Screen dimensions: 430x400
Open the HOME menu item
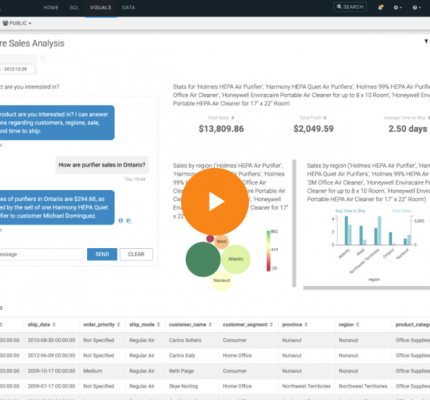point(51,7)
